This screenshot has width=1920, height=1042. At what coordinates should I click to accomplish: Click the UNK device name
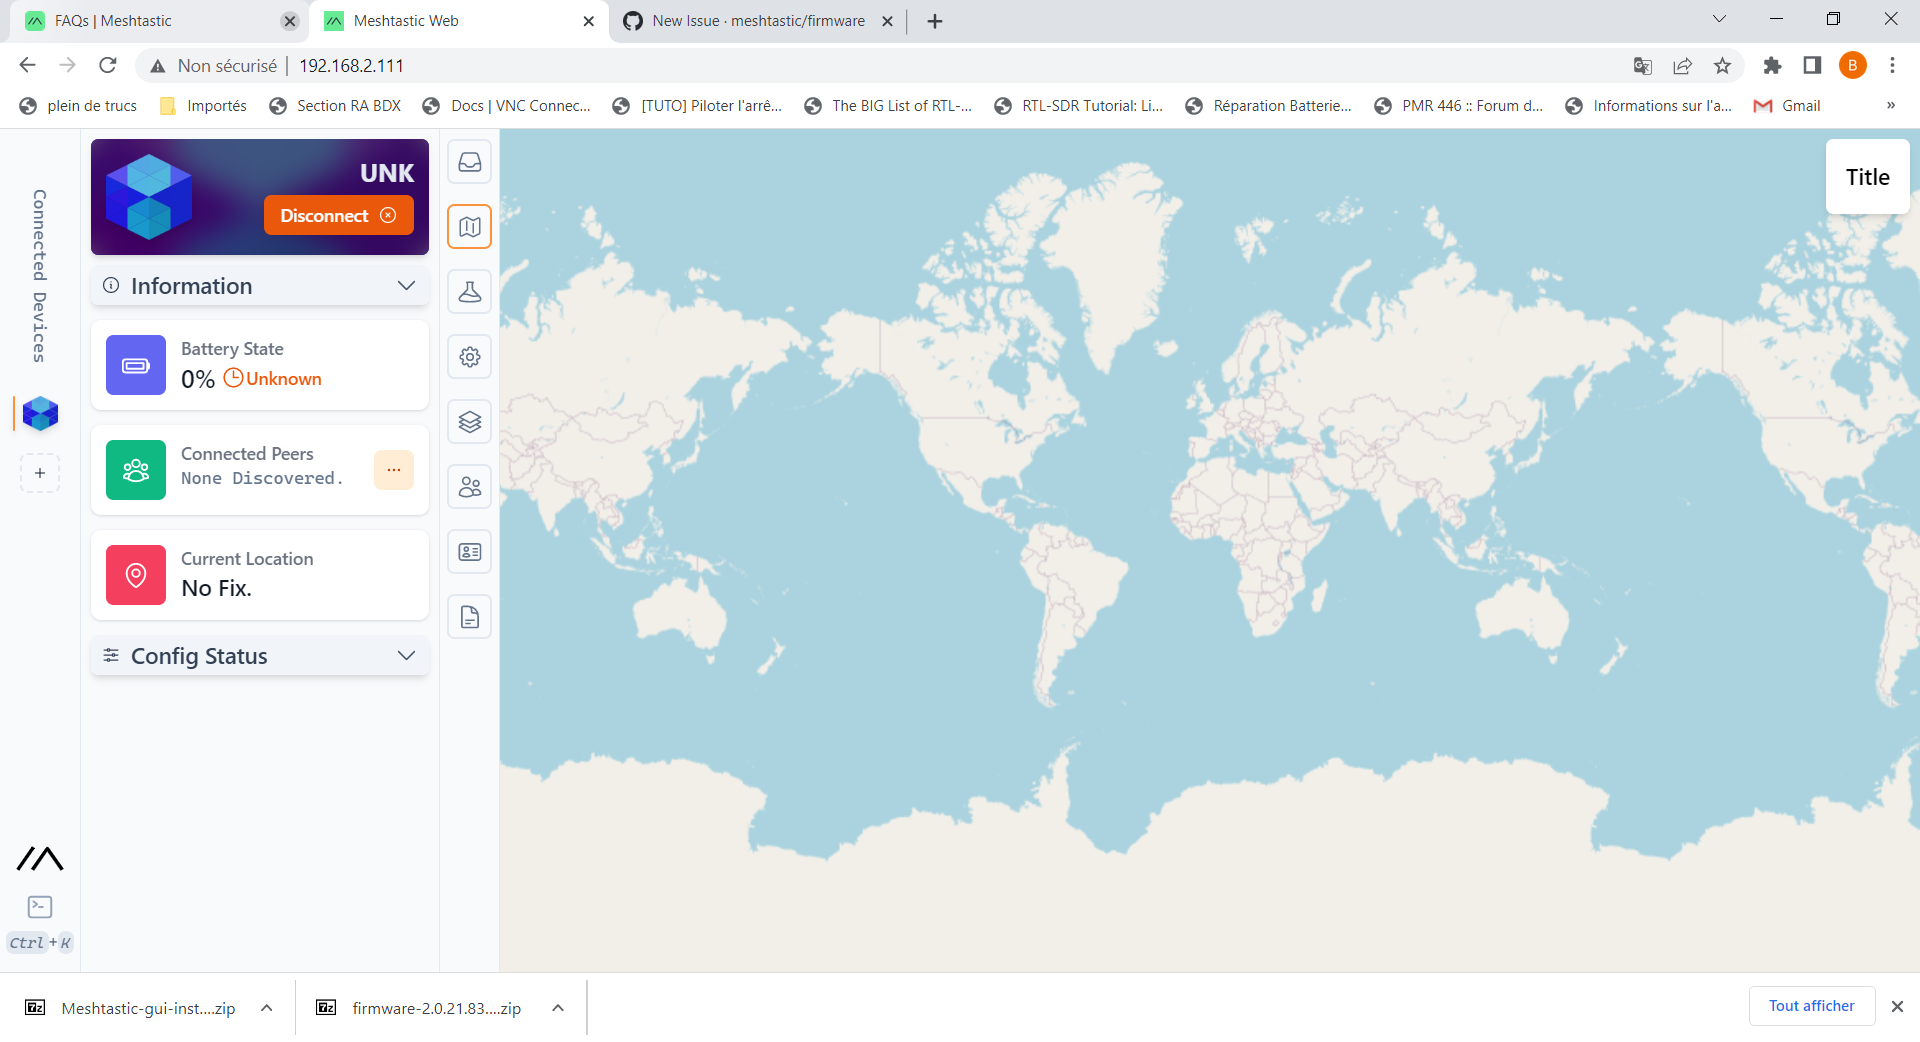point(387,173)
